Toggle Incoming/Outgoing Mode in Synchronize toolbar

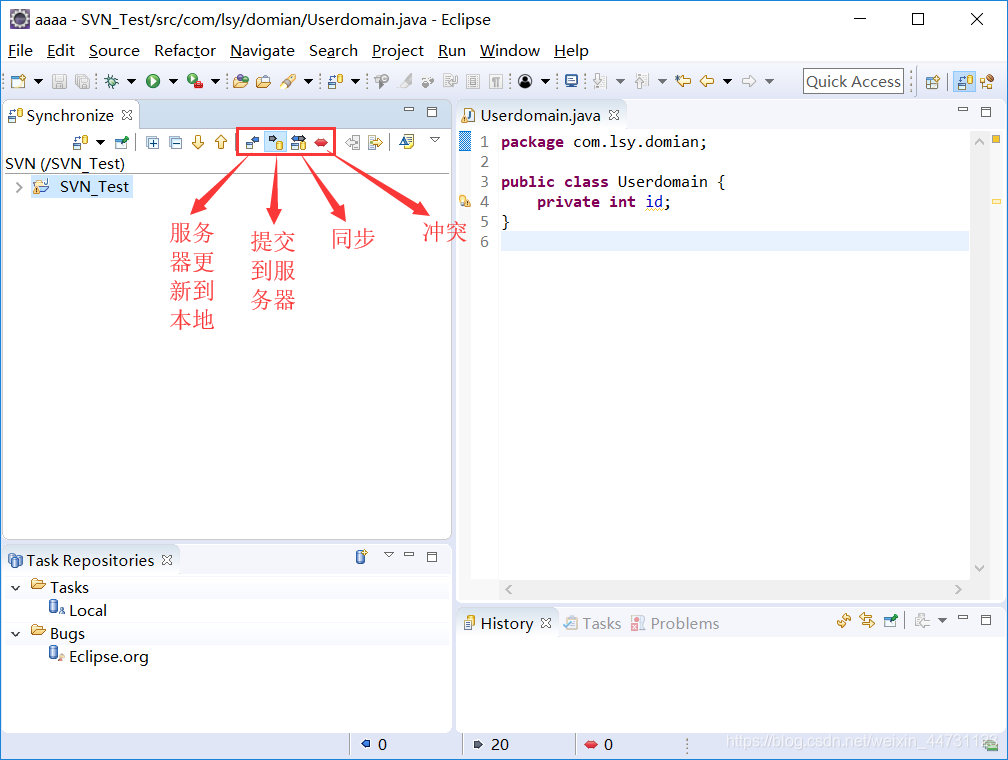[298, 142]
